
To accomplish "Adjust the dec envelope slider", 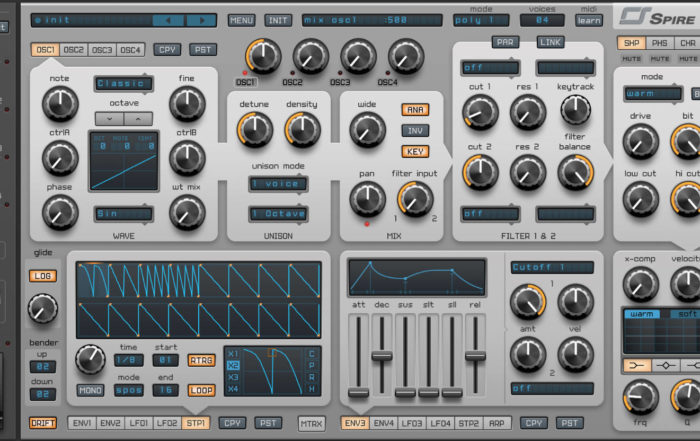I will (382, 356).
